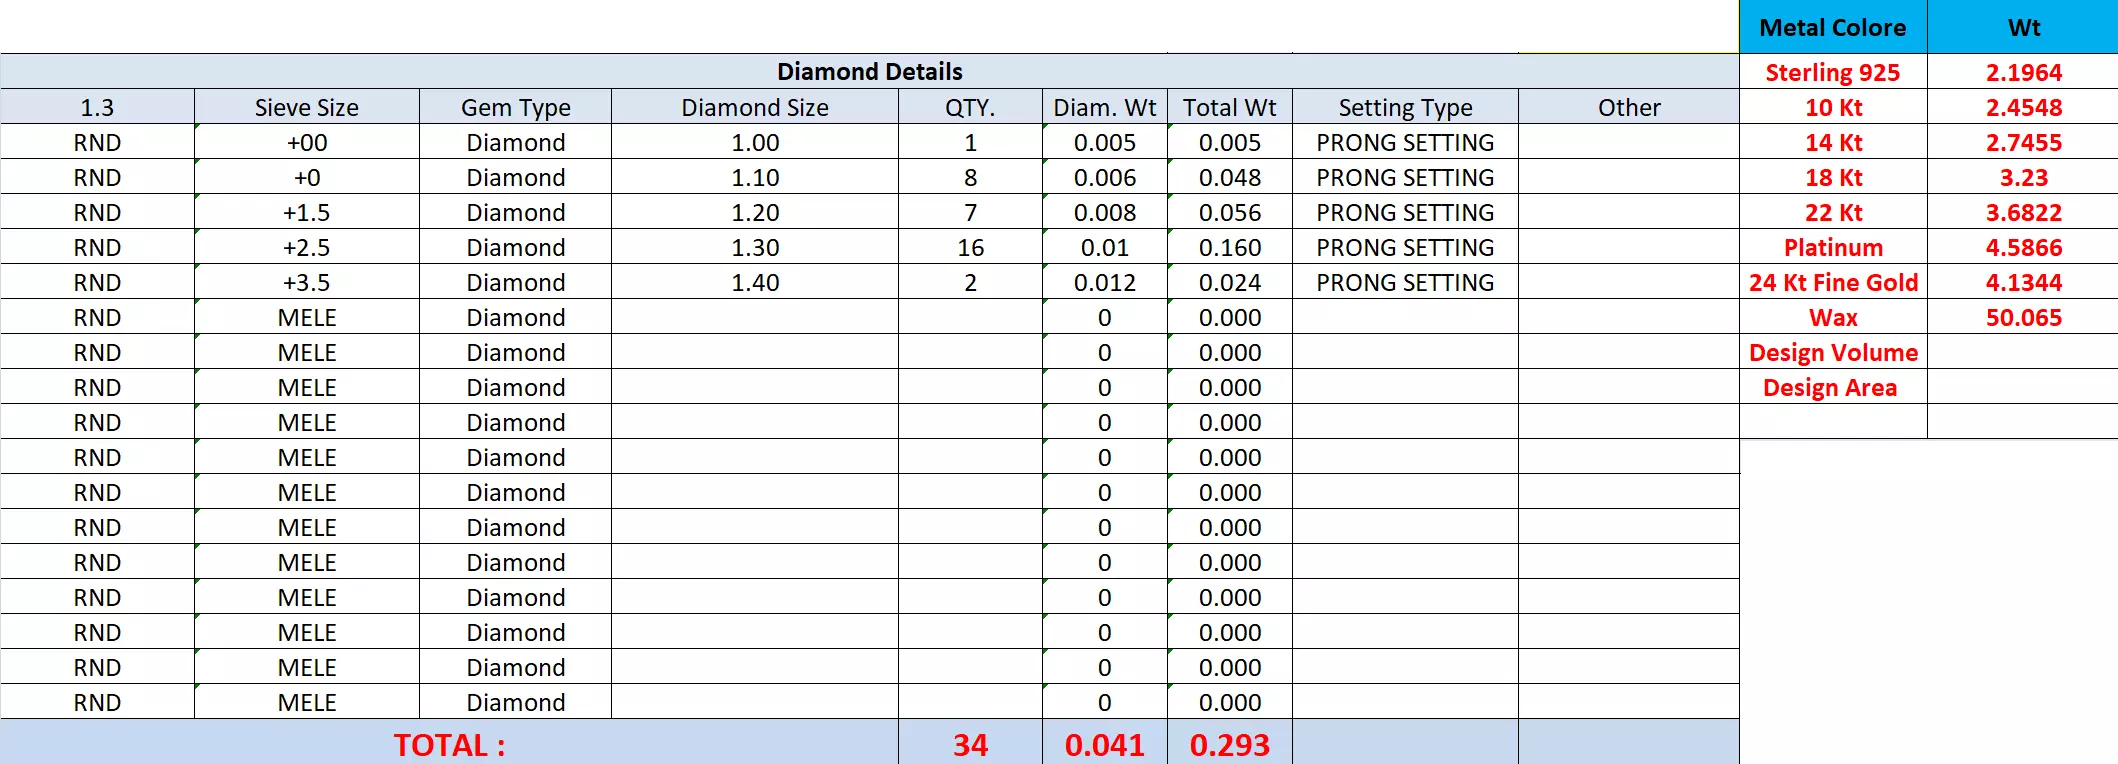Viewport: 2118px width, 764px height.
Task: Click the 22 Kt weight 3.6822
Action: tap(2023, 212)
